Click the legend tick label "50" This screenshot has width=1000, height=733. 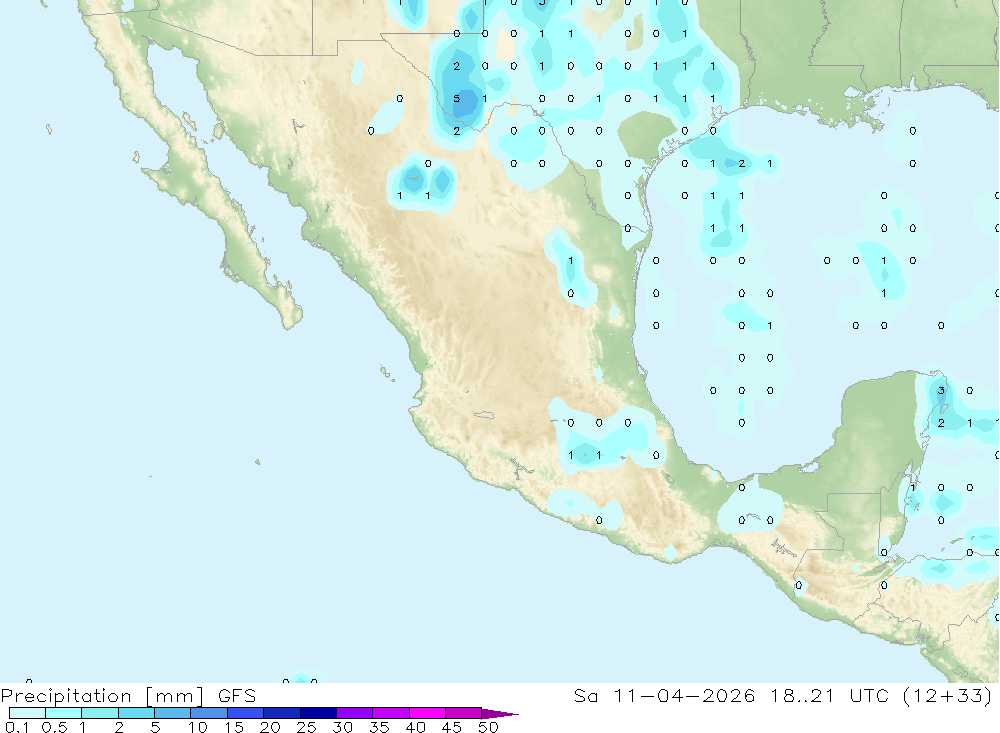point(489,727)
